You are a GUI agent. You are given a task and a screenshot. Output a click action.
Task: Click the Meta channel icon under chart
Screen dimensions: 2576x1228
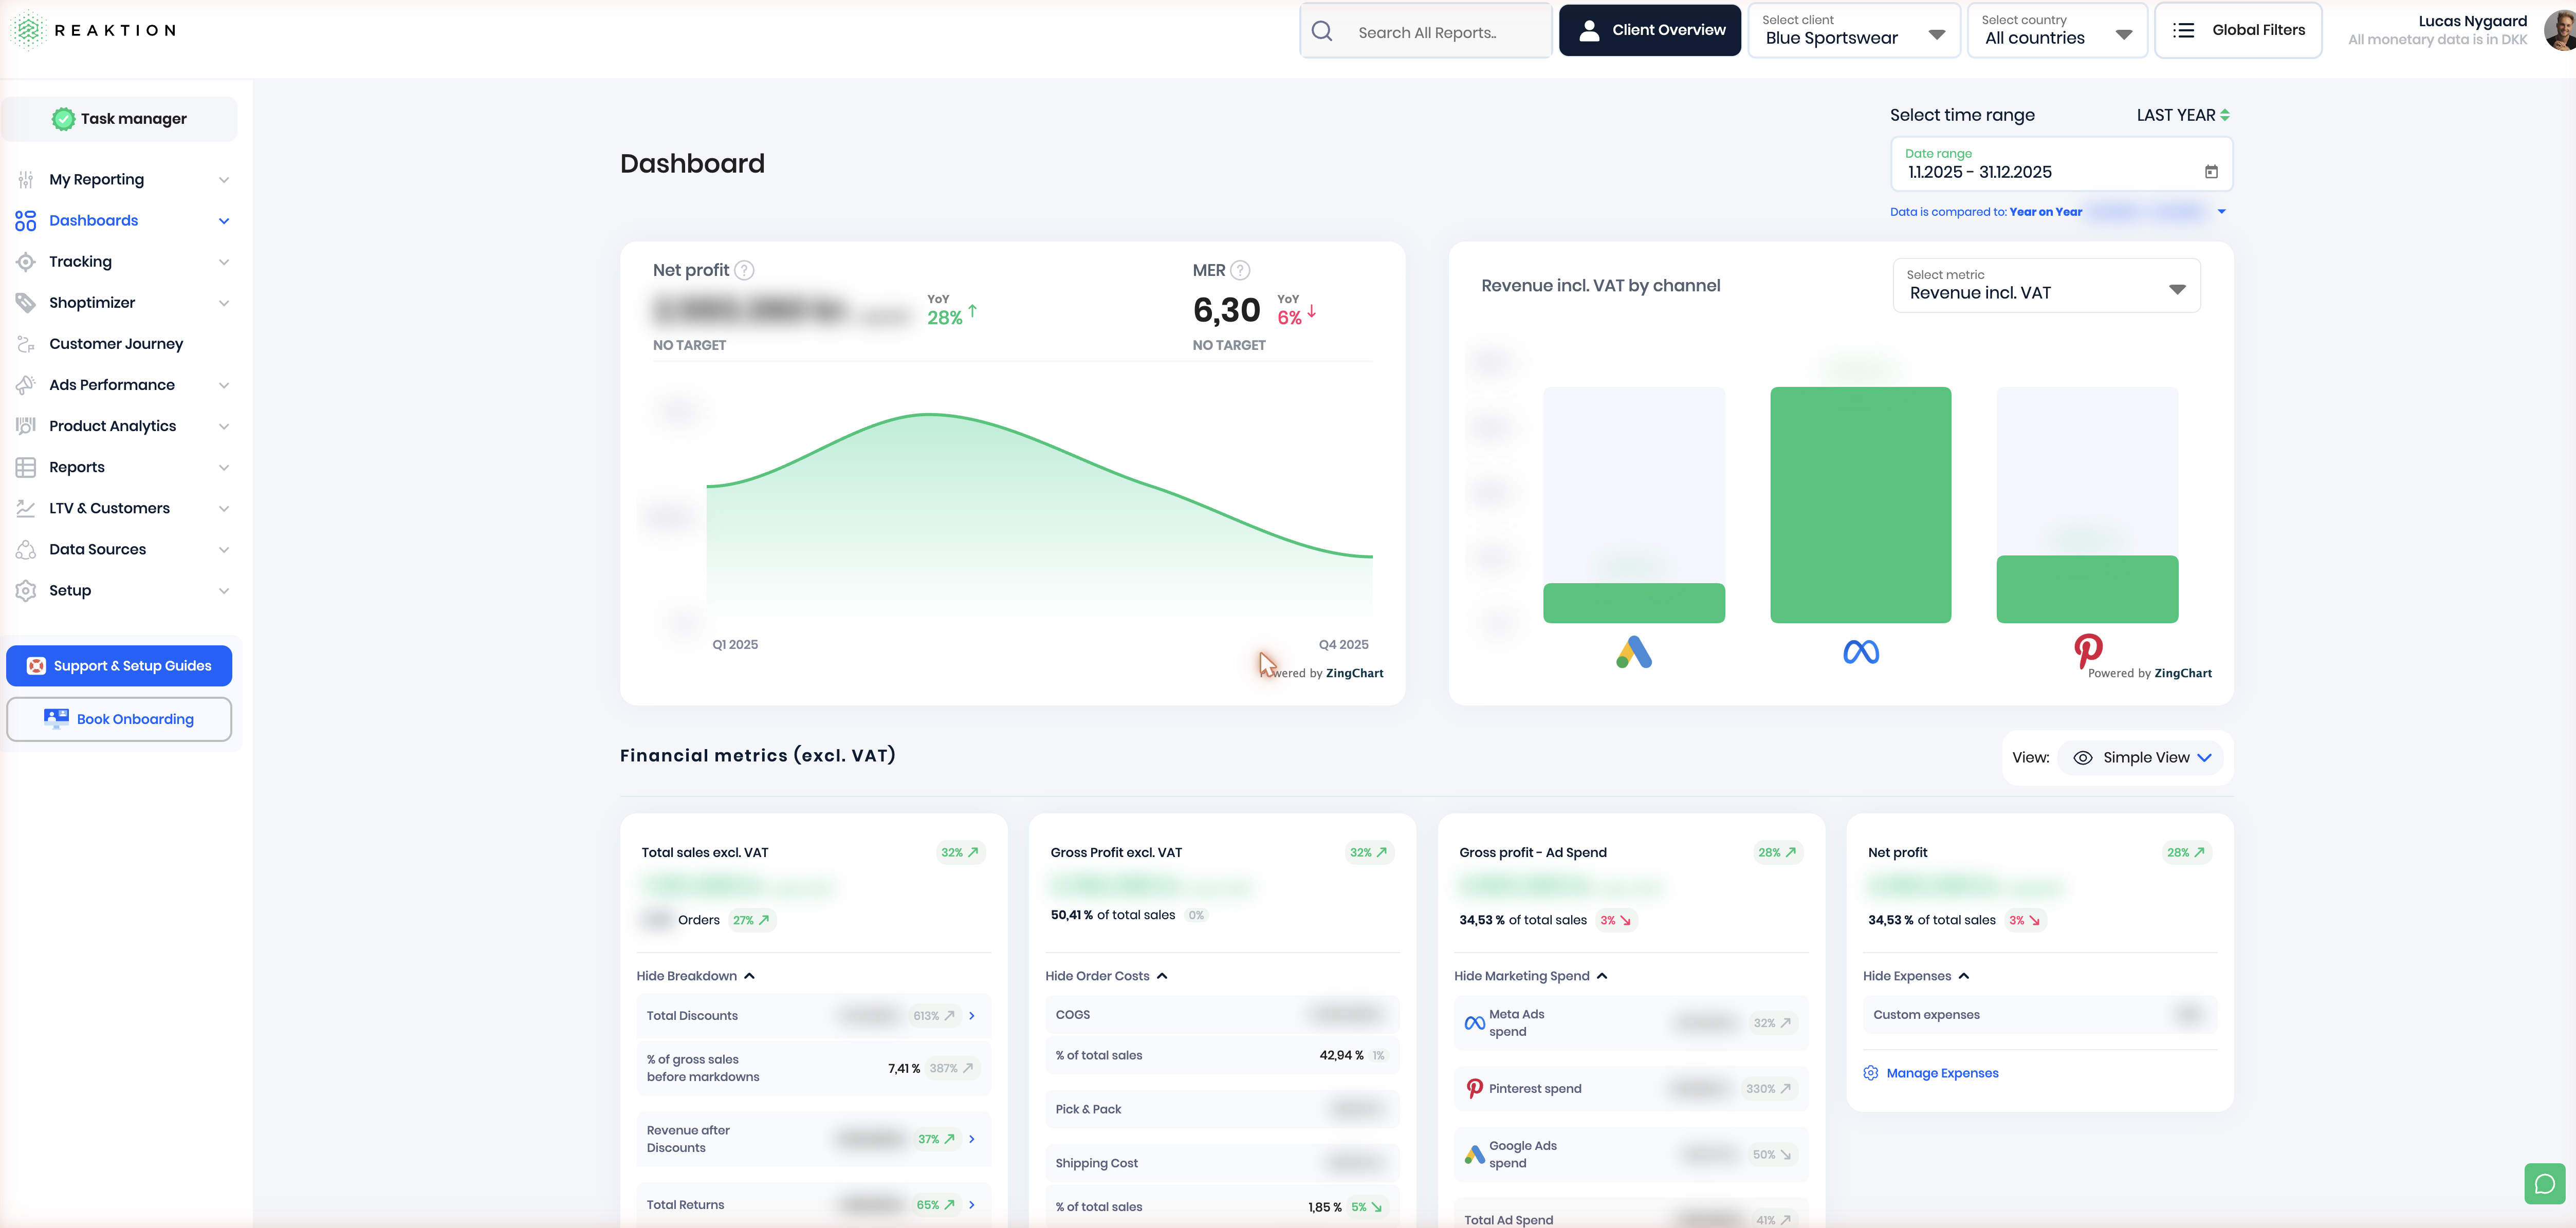[1861, 652]
